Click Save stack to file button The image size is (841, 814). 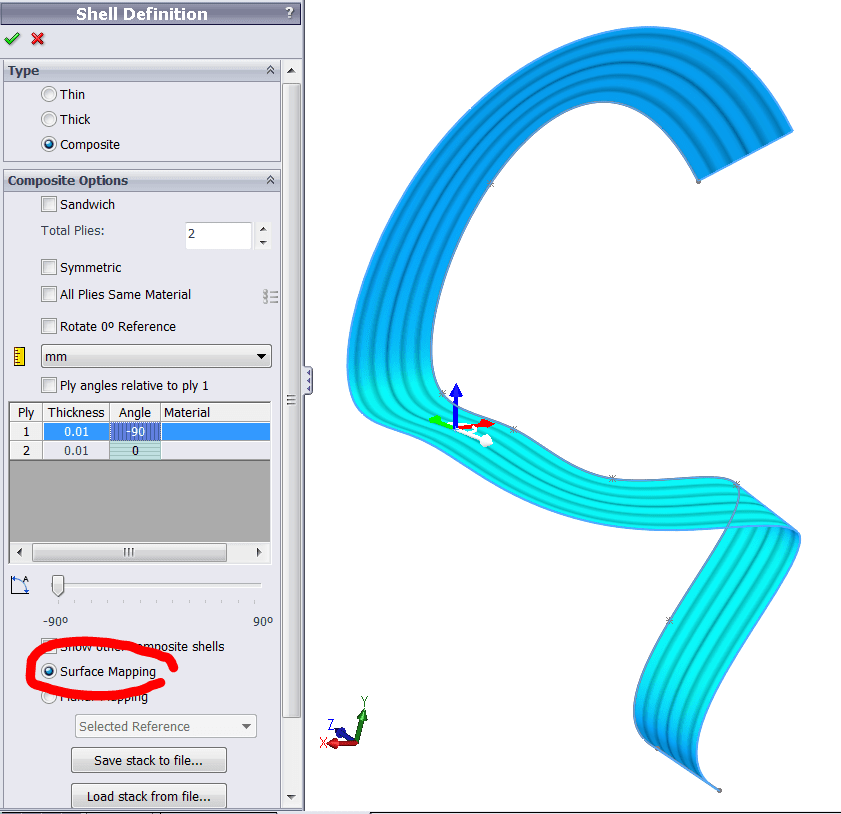tap(149, 760)
